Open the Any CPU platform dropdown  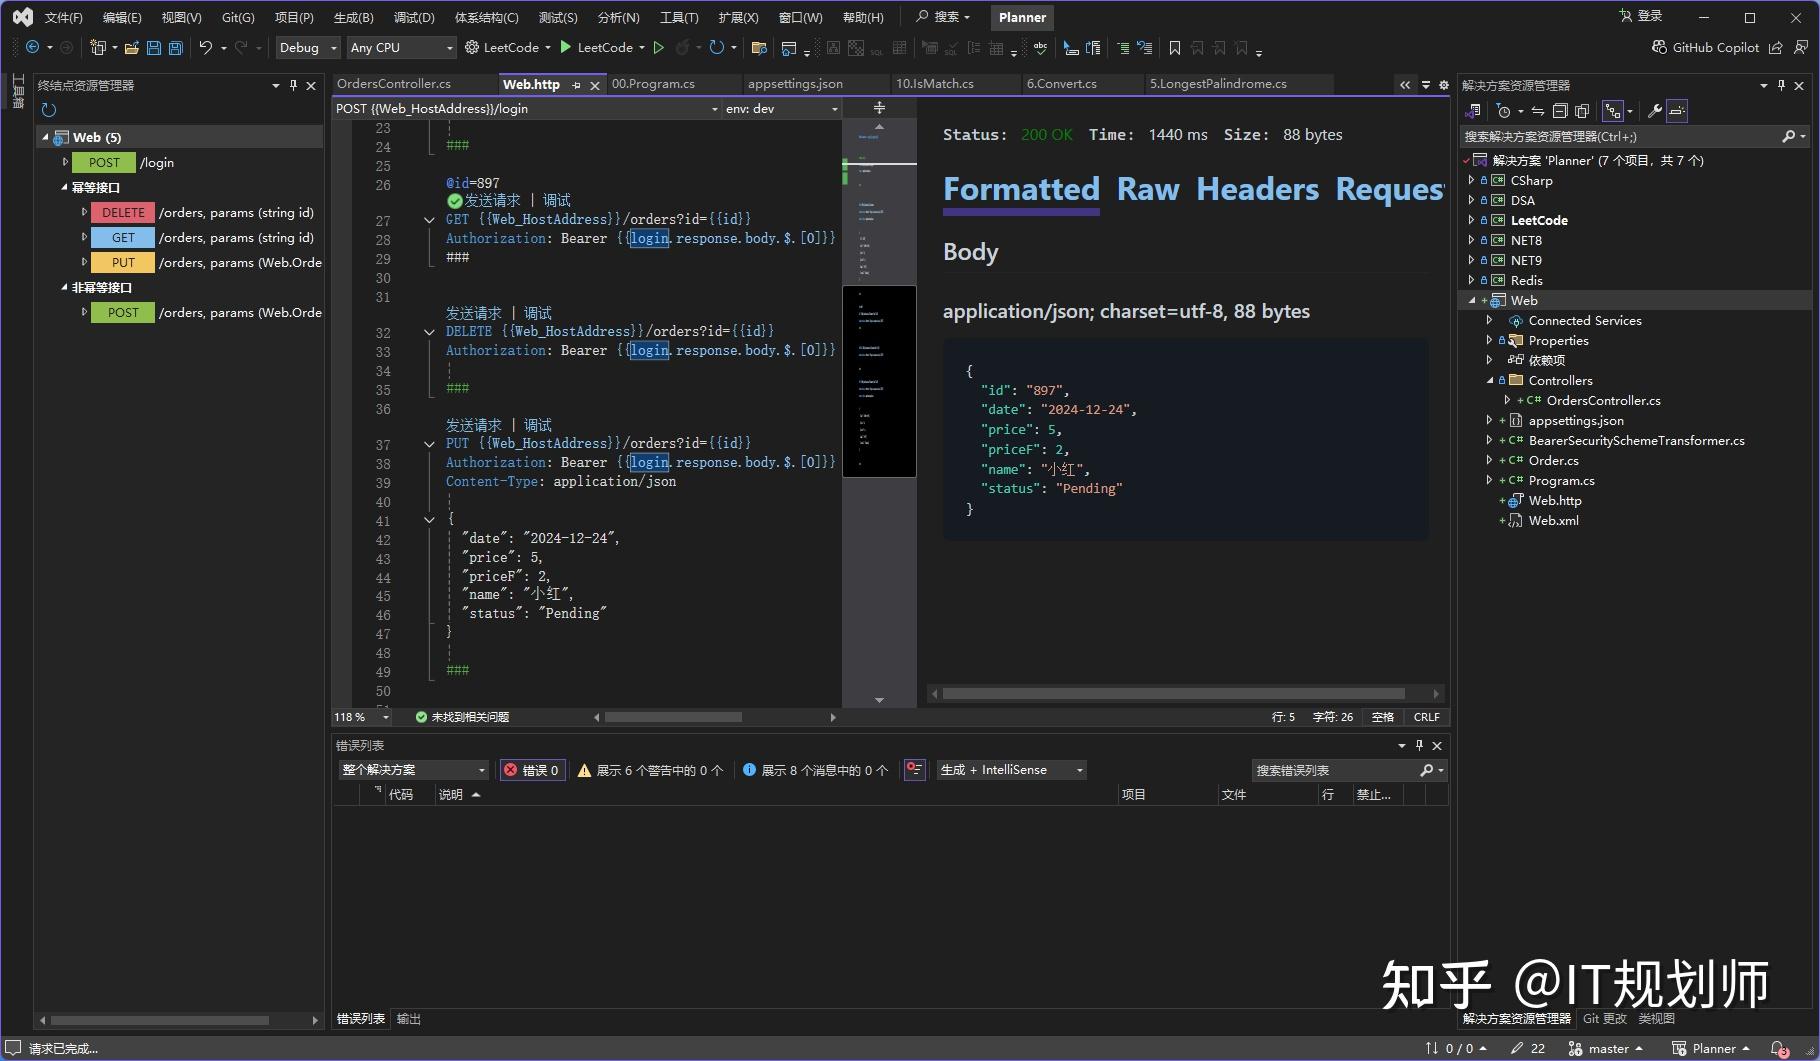(x=401, y=47)
